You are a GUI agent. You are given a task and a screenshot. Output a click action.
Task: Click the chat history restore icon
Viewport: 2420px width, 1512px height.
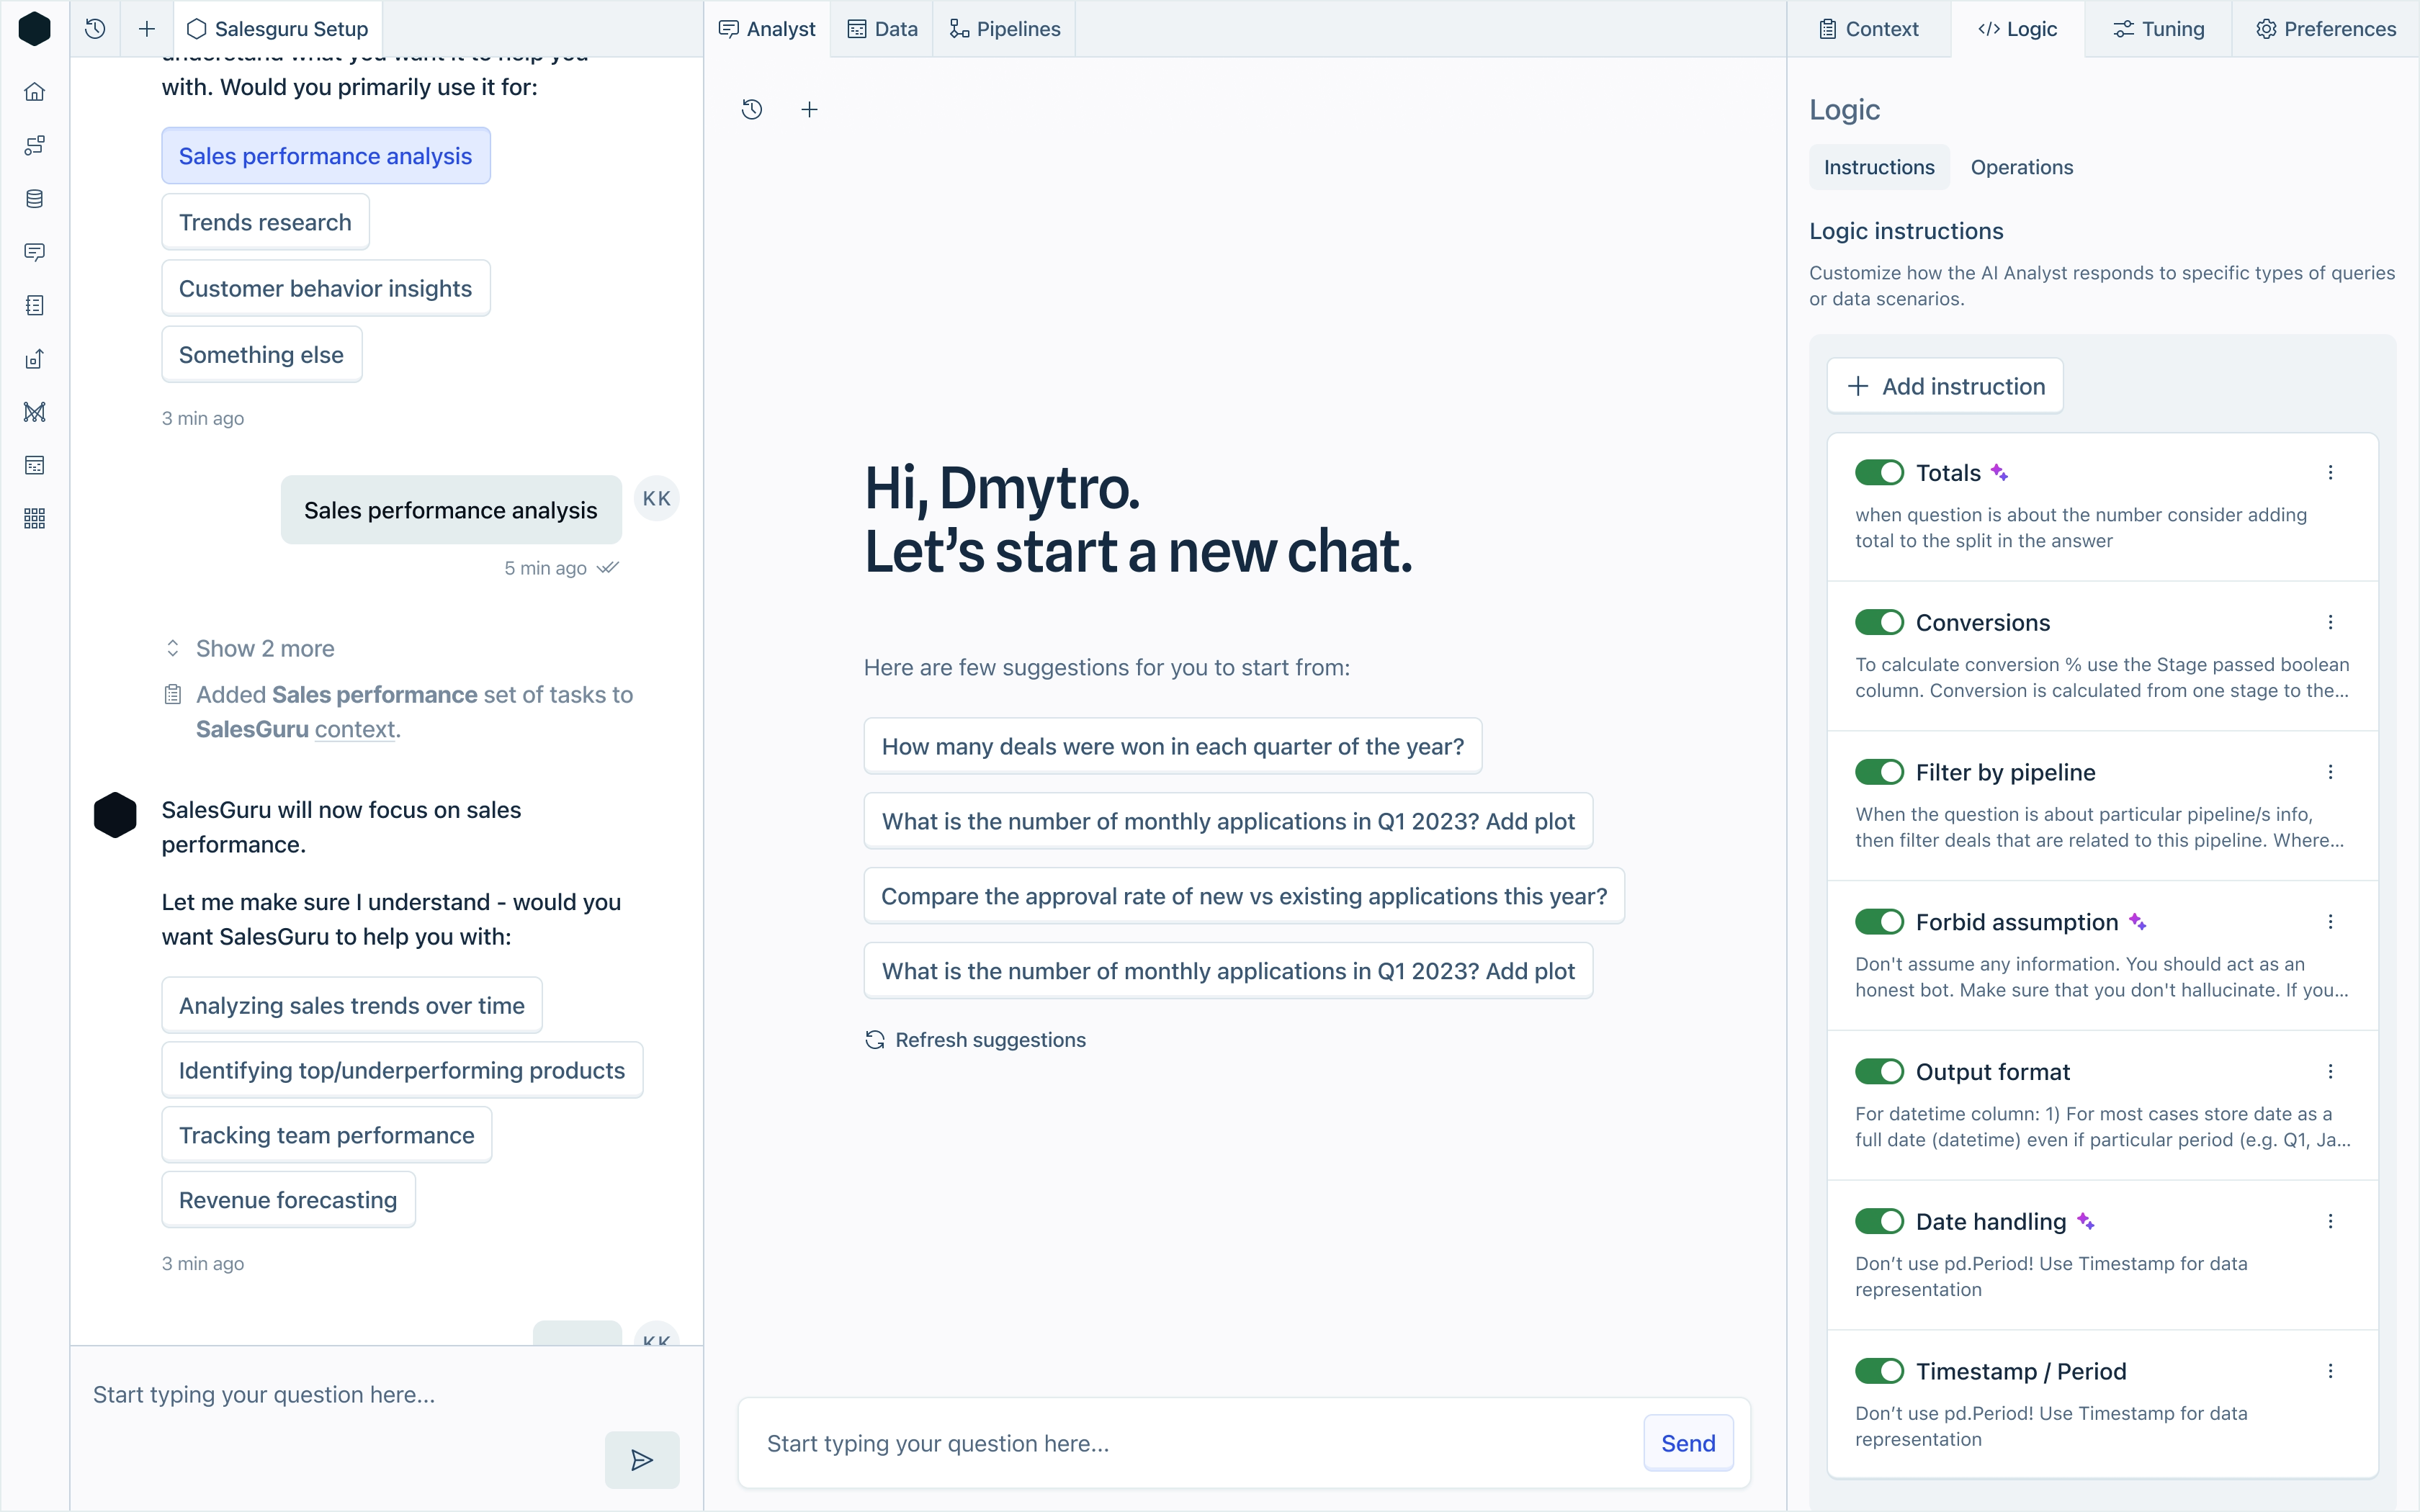click(x=753, y=109)
